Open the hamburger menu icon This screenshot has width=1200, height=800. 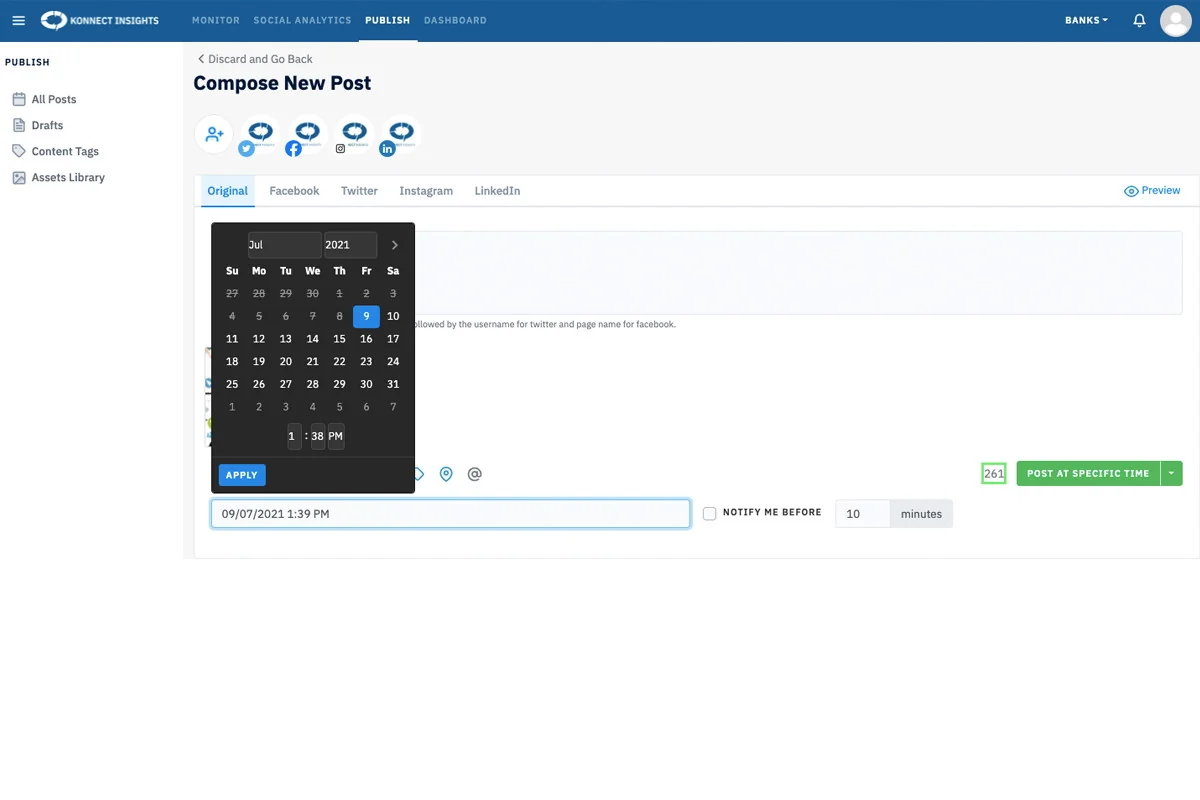coord(18,20)
